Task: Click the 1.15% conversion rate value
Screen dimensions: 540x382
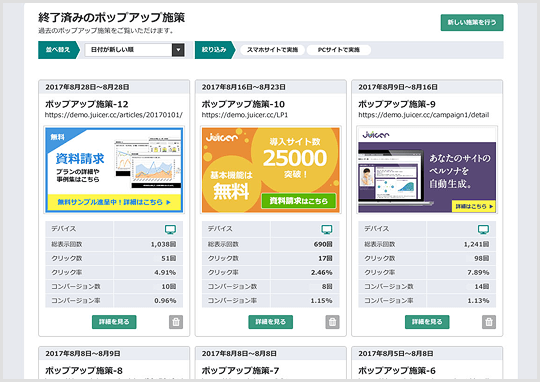Action: coord(322,301)
